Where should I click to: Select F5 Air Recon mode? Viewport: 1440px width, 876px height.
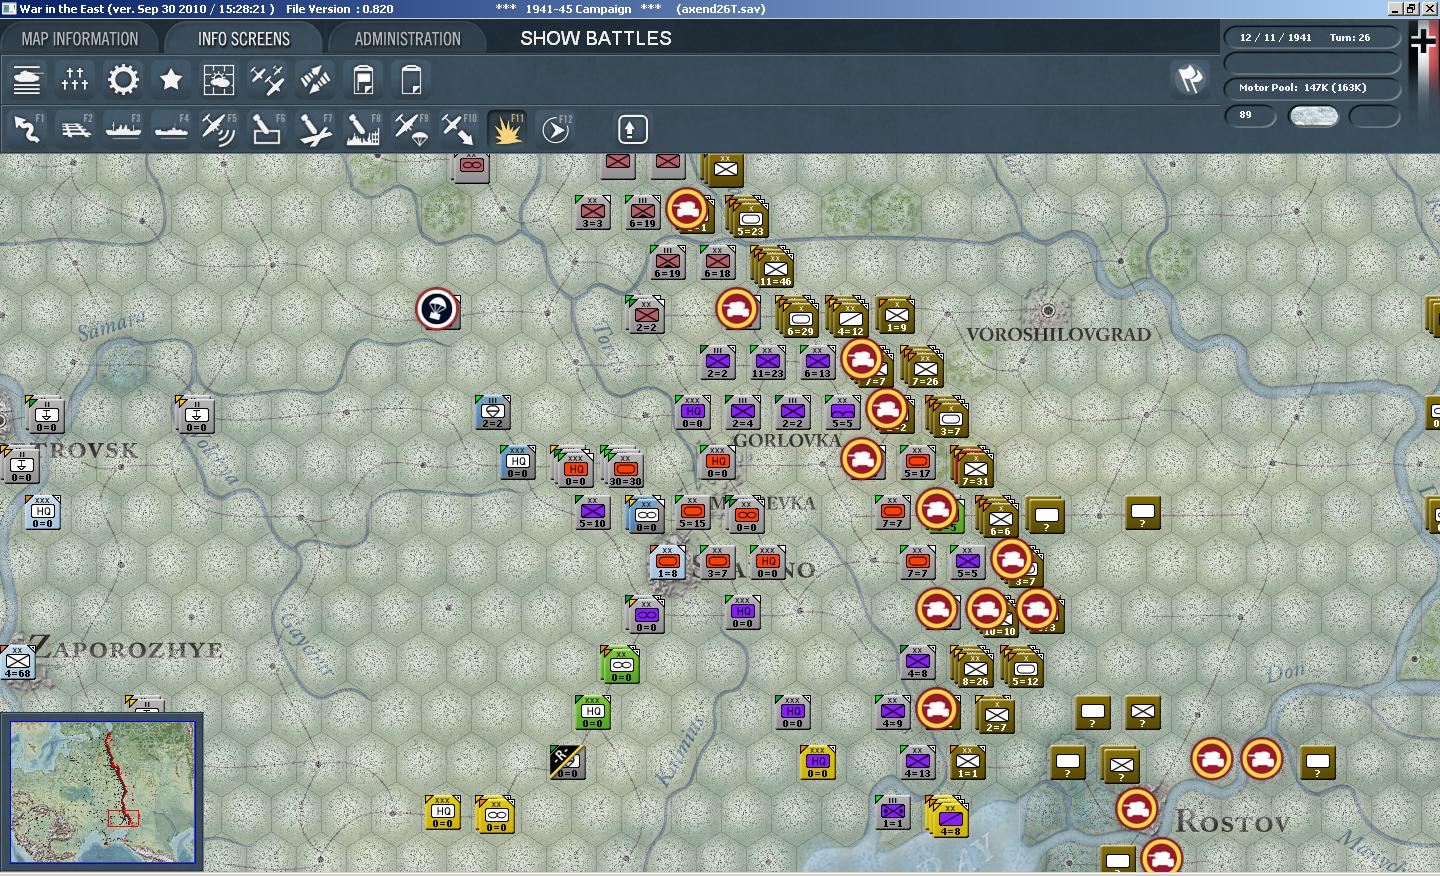[219, 129]
